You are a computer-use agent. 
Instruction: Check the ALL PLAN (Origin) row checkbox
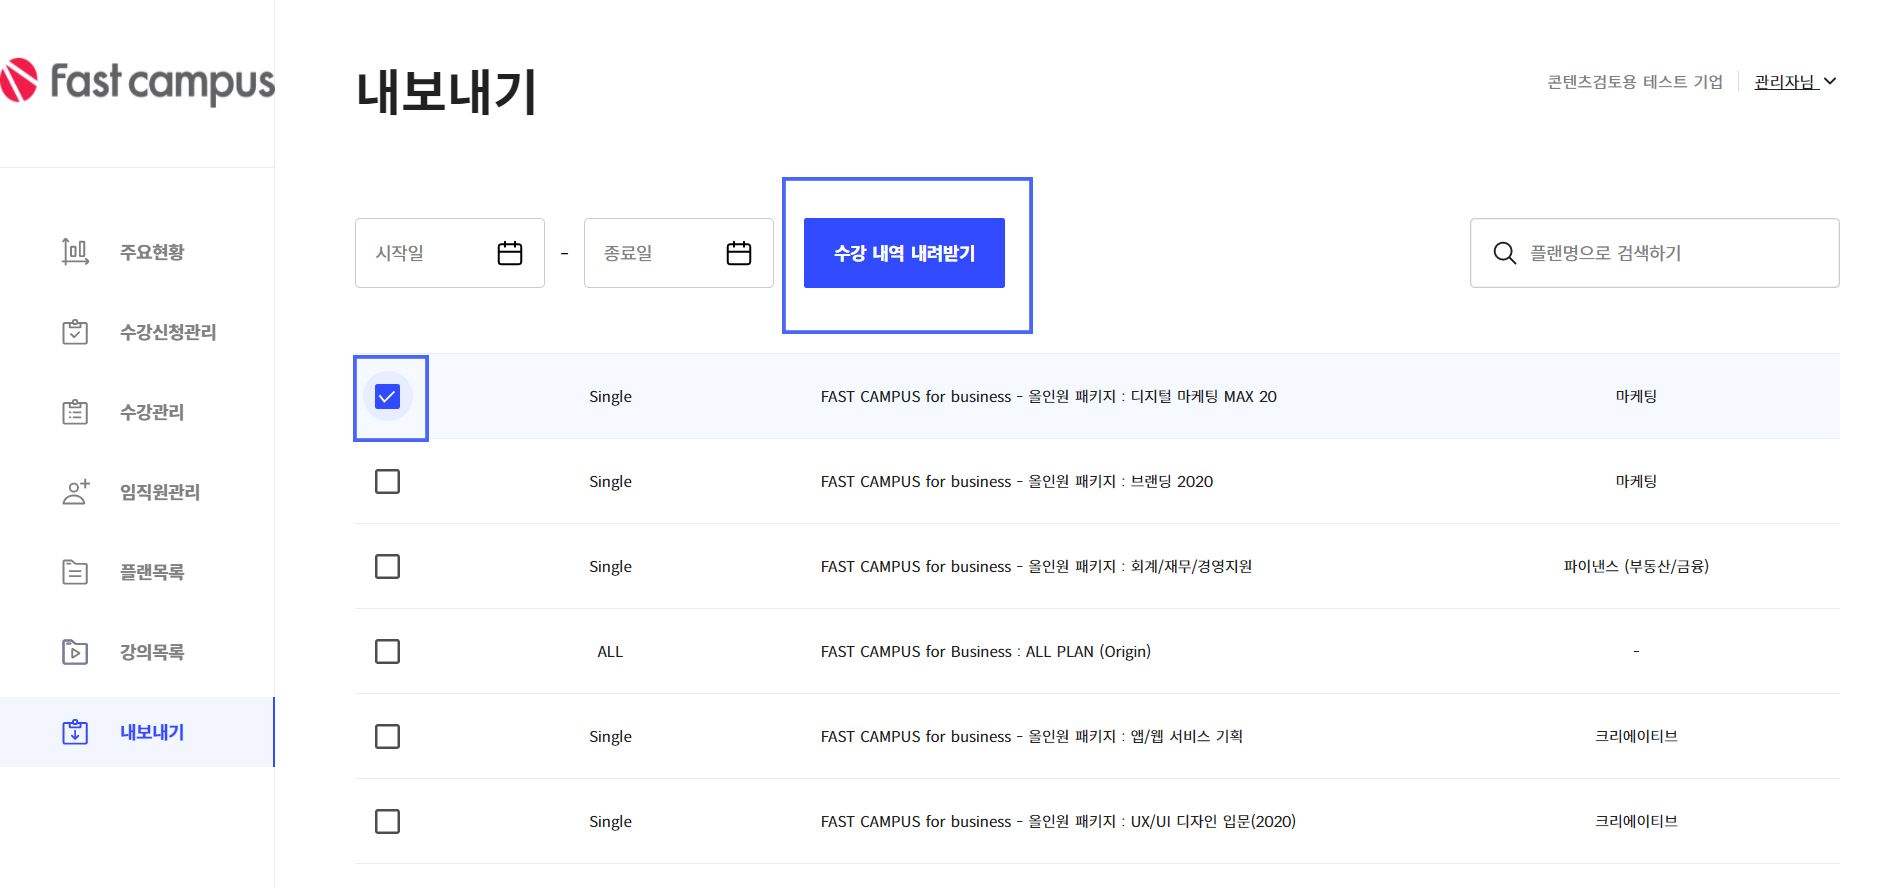click(387, 652)
